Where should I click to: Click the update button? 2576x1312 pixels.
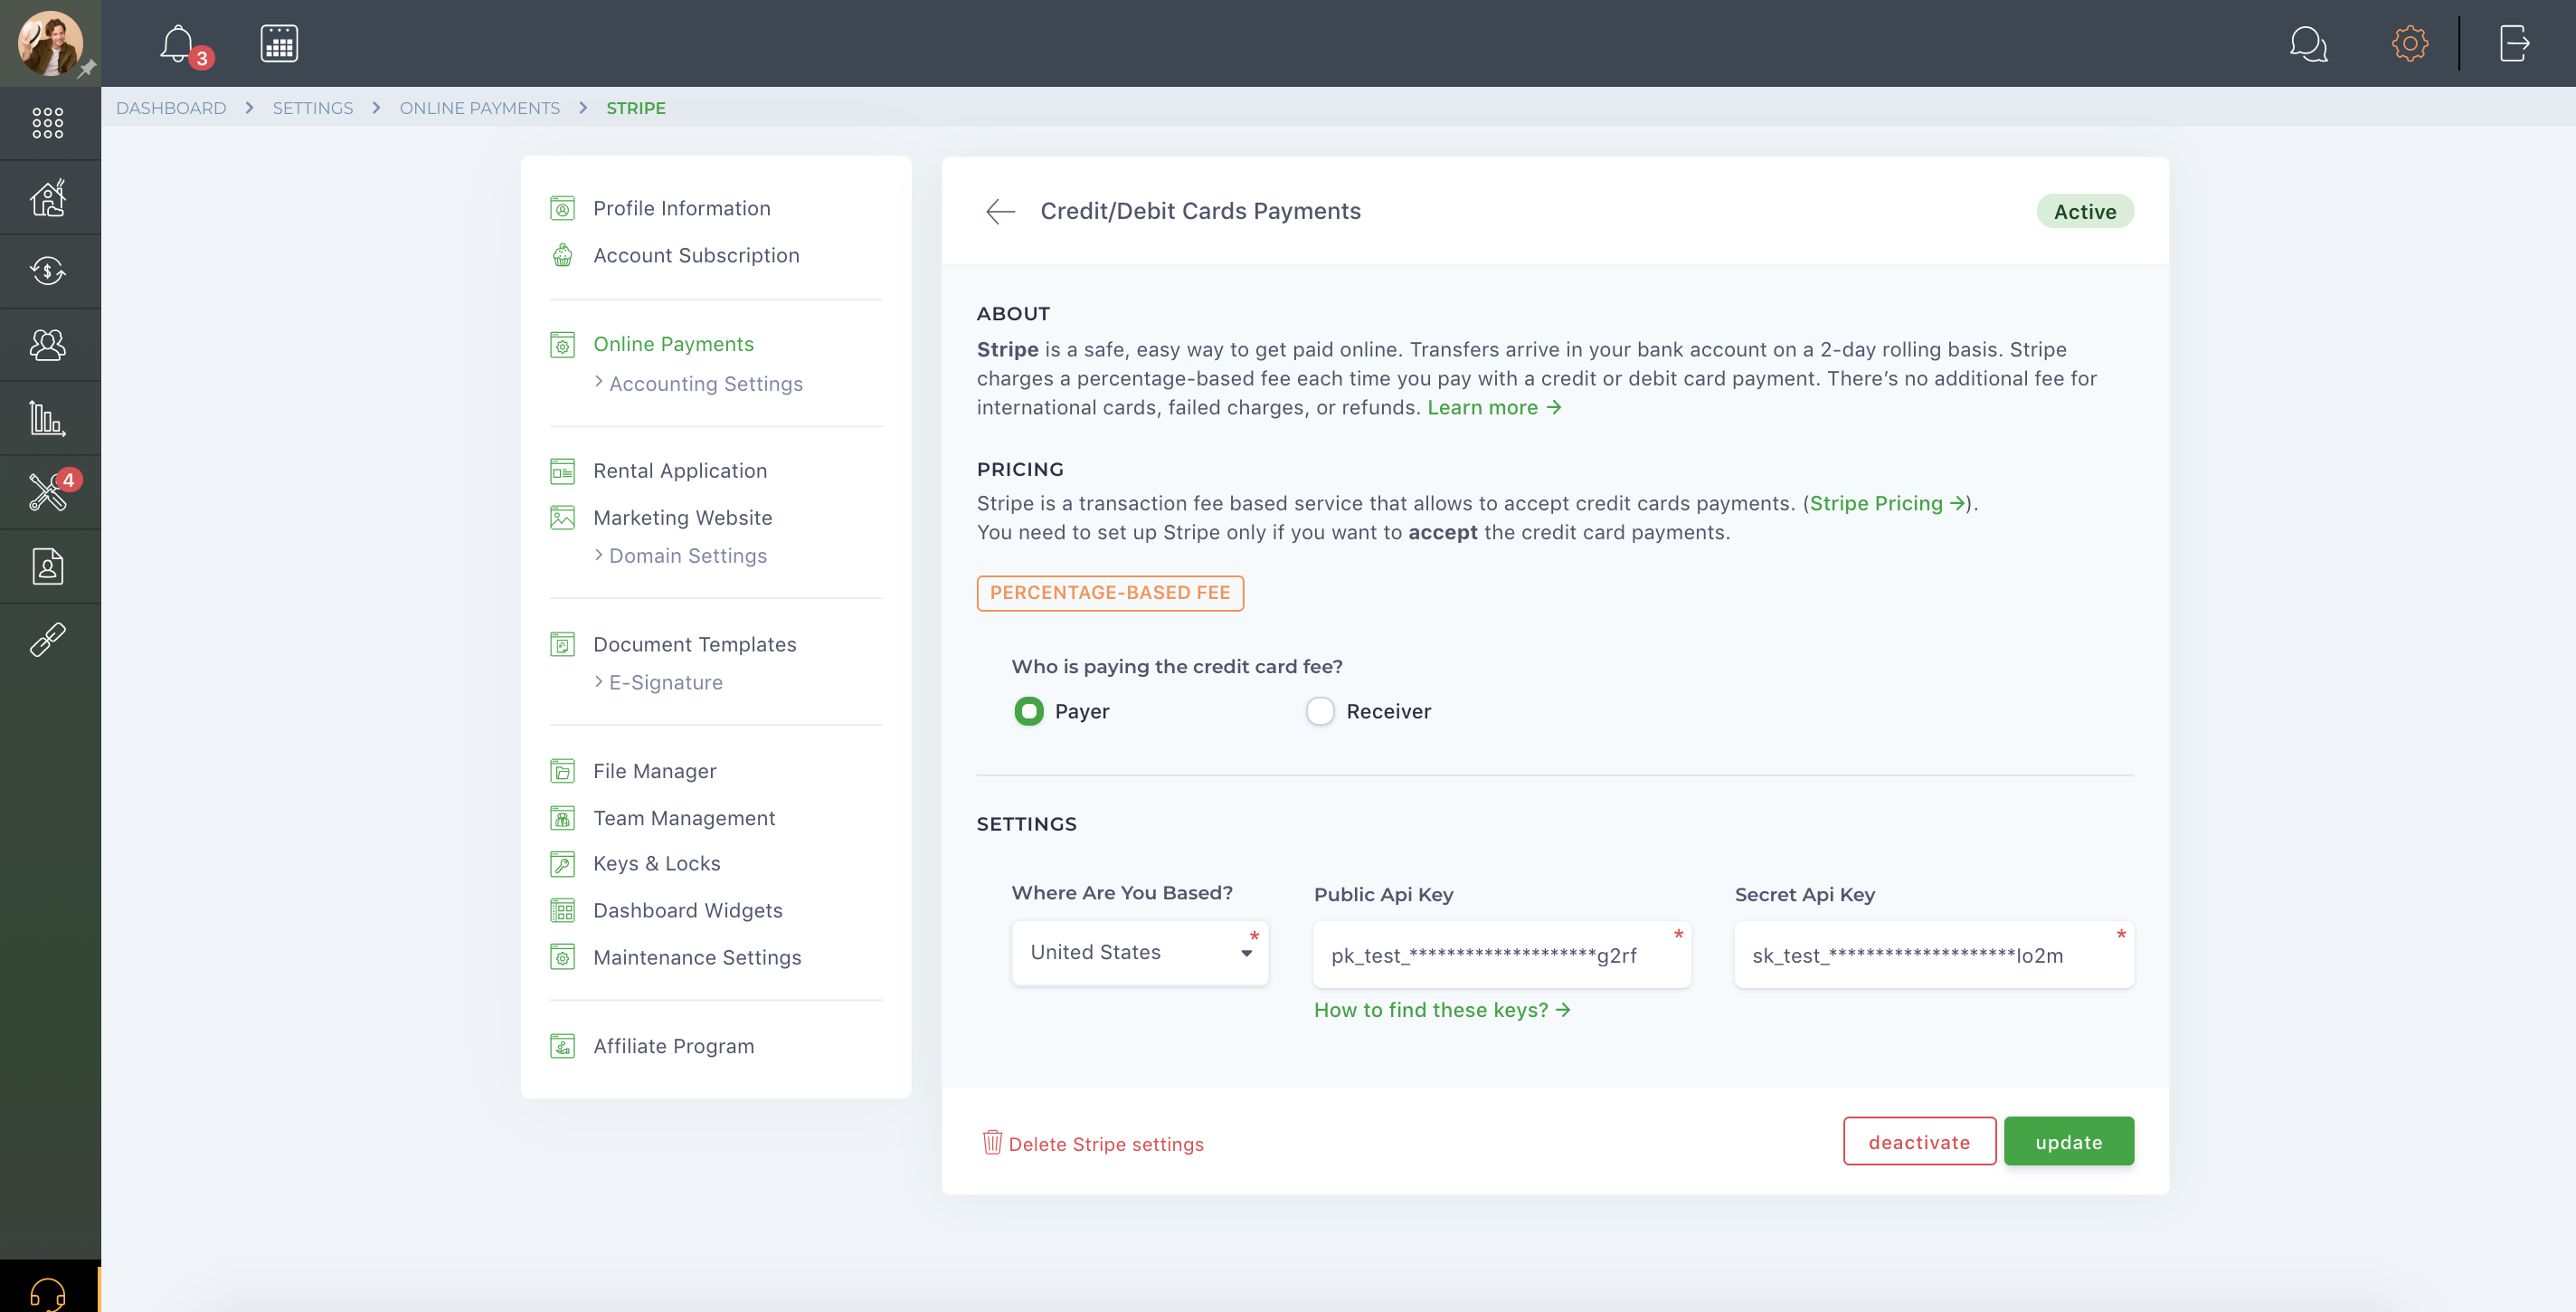click(2068, 1142)
